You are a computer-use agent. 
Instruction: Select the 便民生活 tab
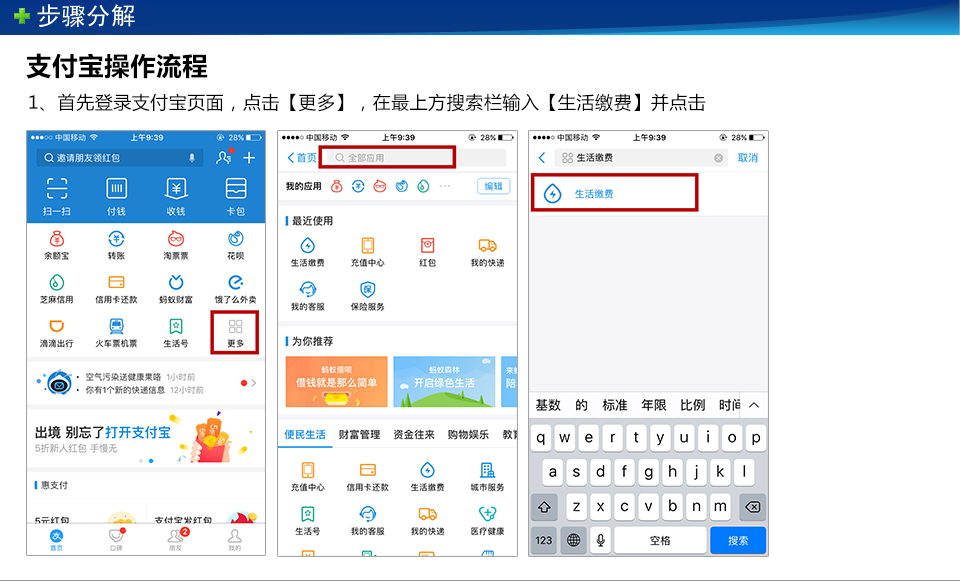pyautogui.click(x=305, y=435)
